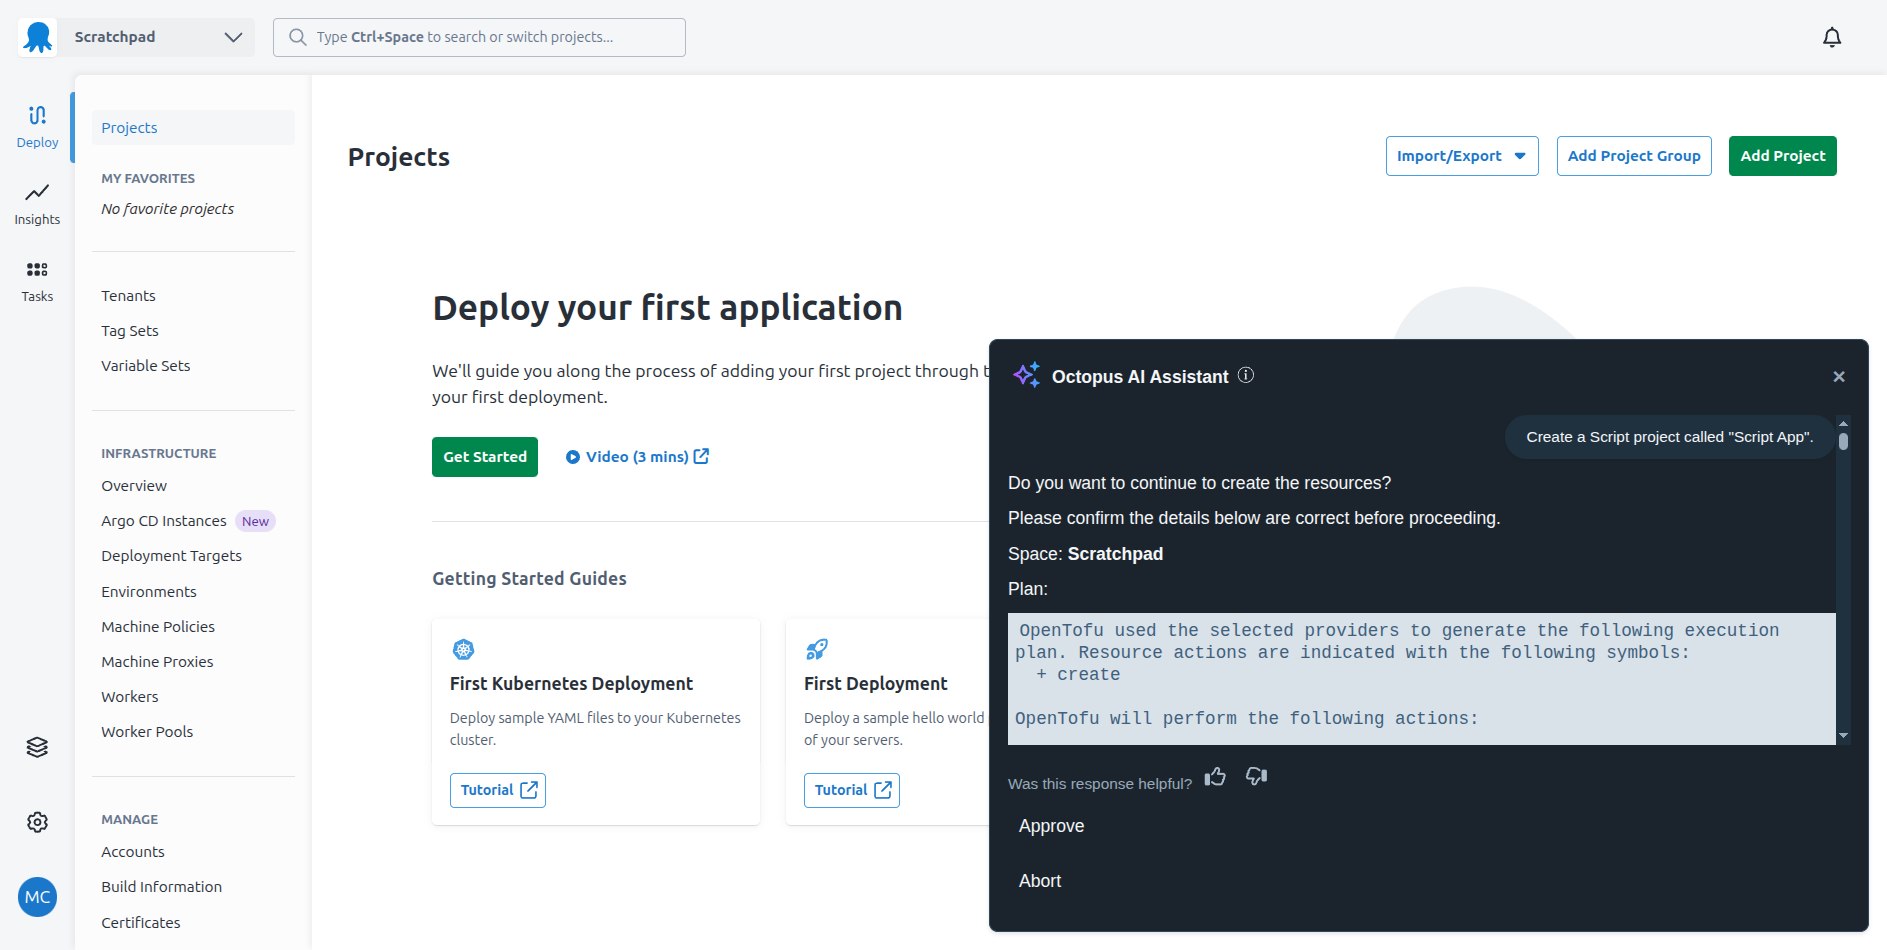The height and width of the screenshot is (950, 1887).
Task: Click the info icon beside Octopus AI Assistant
Action: 1245,375
